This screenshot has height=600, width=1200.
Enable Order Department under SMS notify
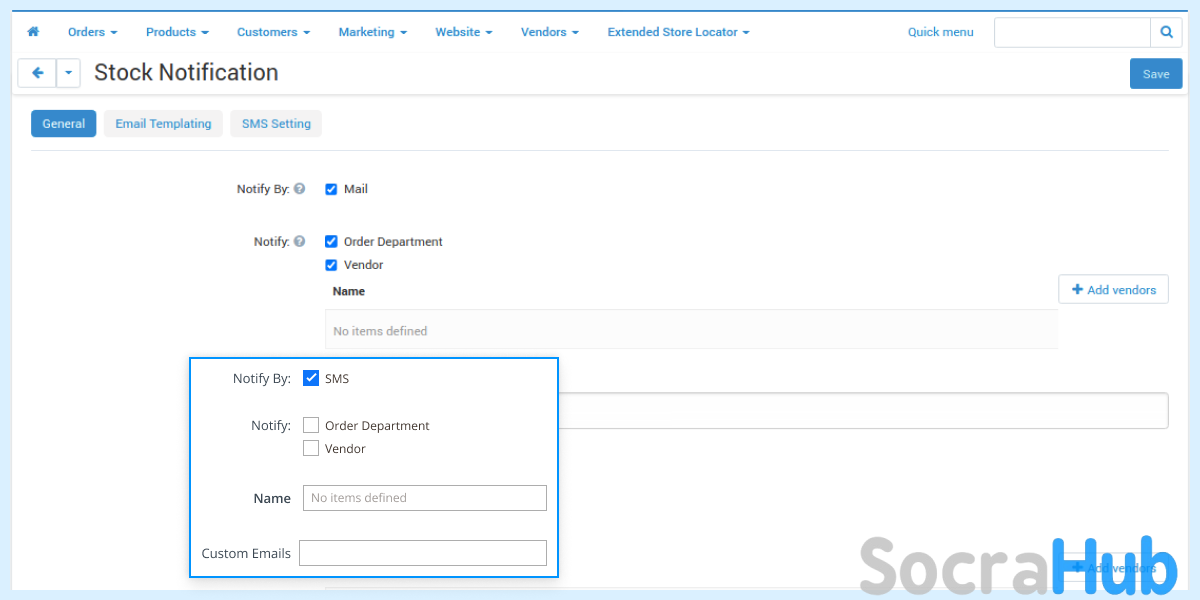311,425
